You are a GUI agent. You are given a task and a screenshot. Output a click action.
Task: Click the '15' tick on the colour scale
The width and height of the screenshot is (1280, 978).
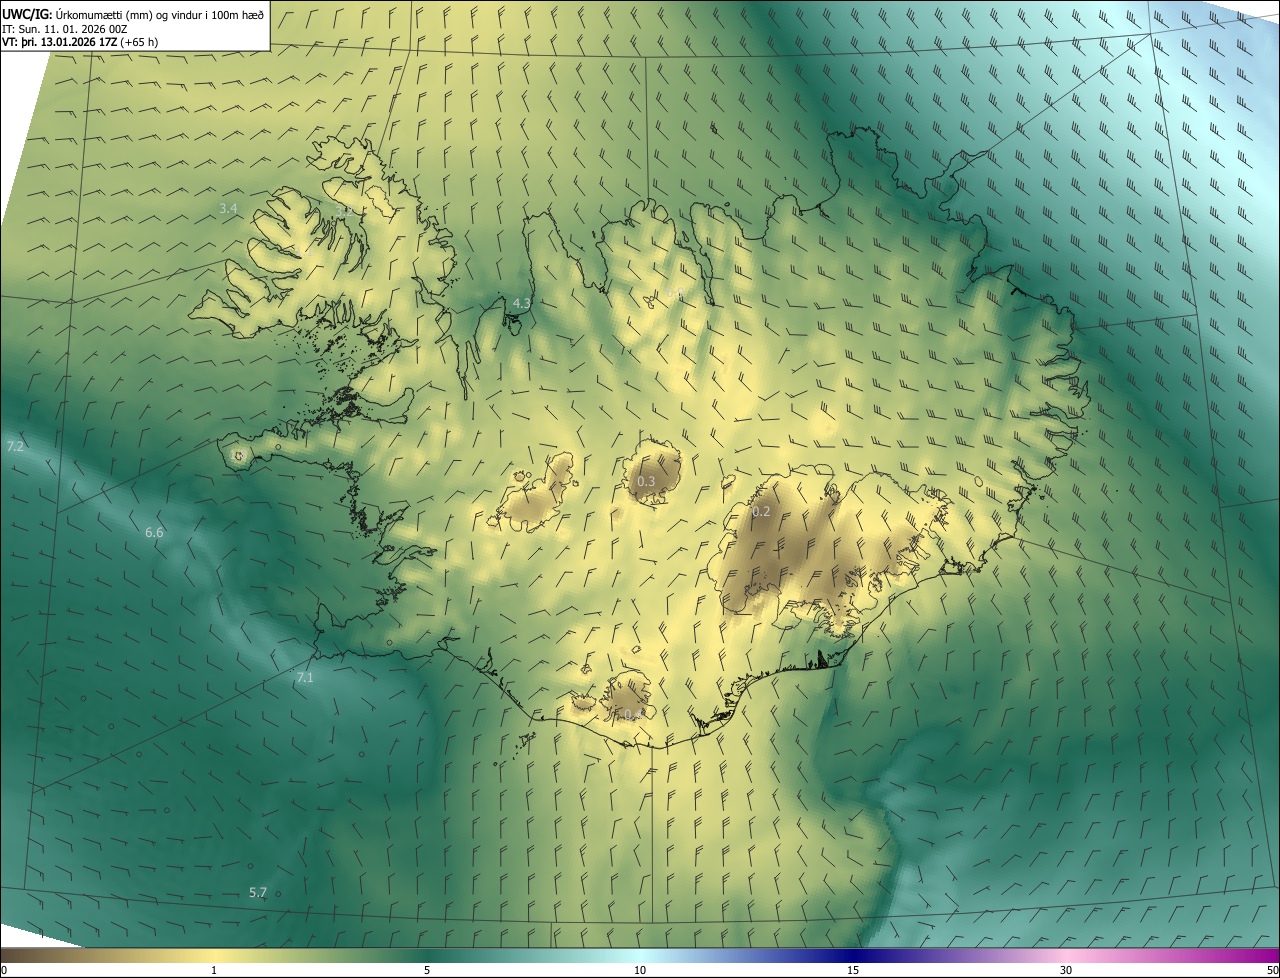(853, 971)
